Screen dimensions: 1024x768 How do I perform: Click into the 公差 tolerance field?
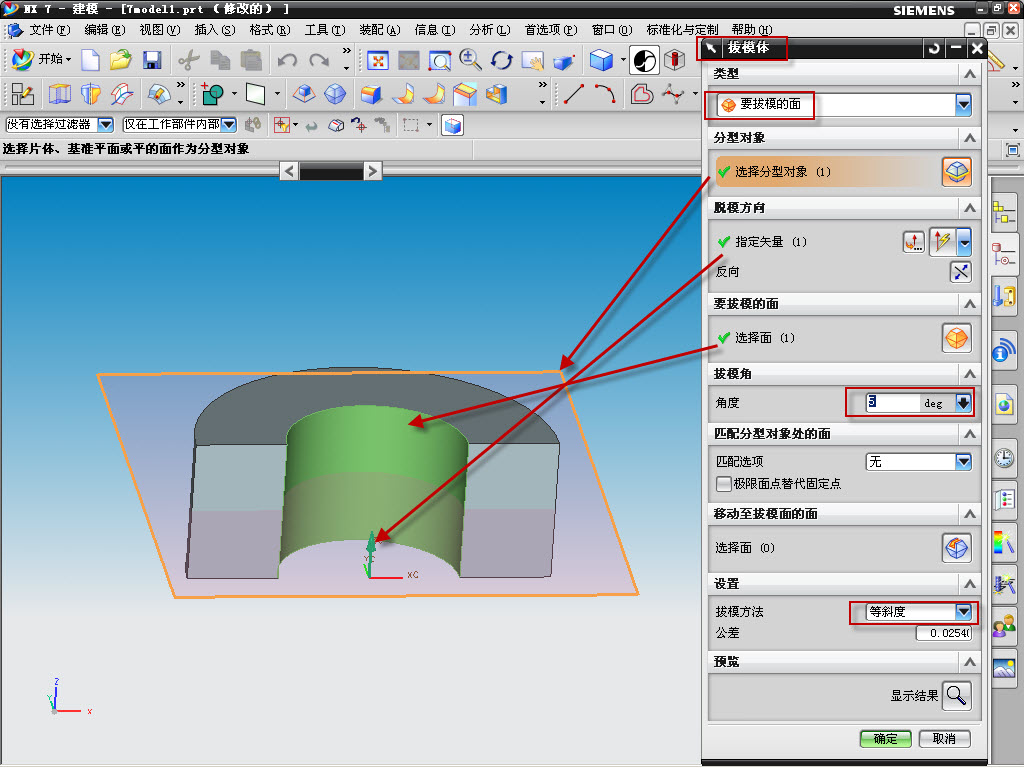coord(943,633)
